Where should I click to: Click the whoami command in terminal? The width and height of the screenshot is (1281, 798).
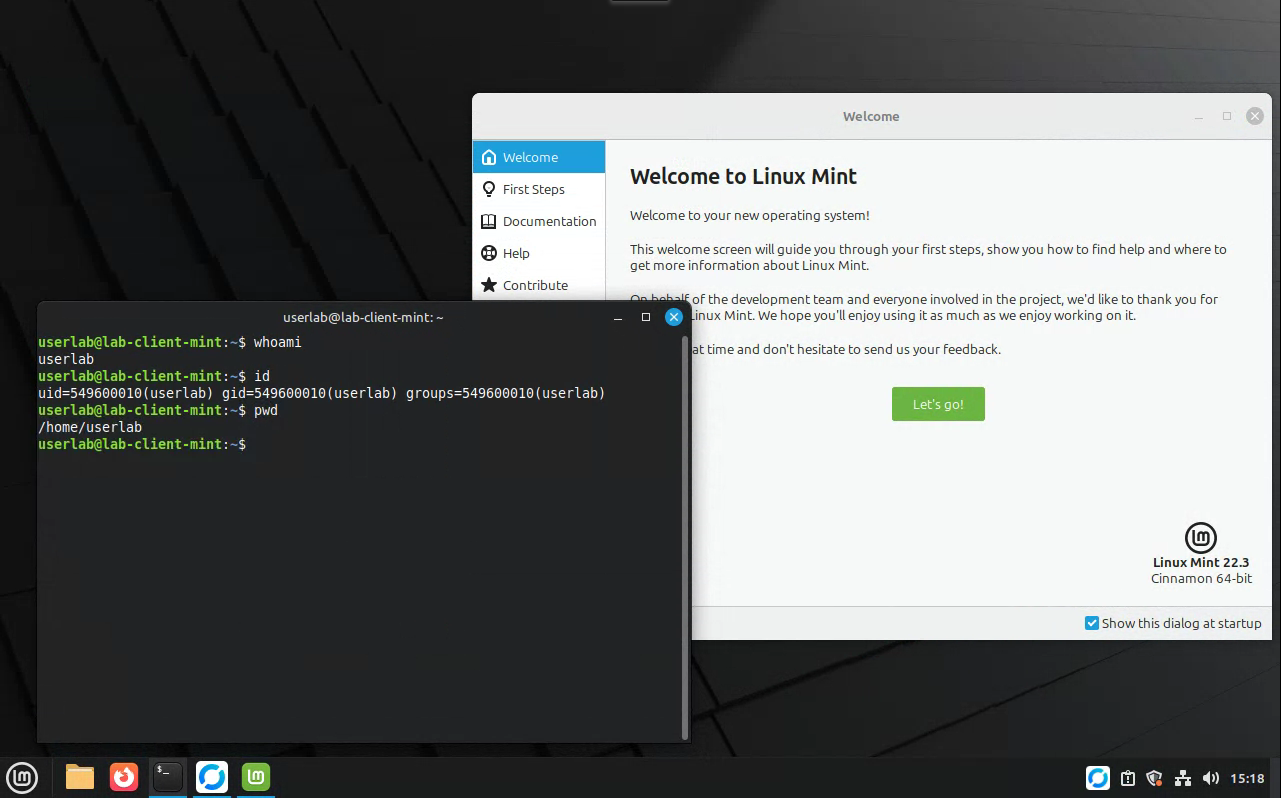click(x=277, y=342)
